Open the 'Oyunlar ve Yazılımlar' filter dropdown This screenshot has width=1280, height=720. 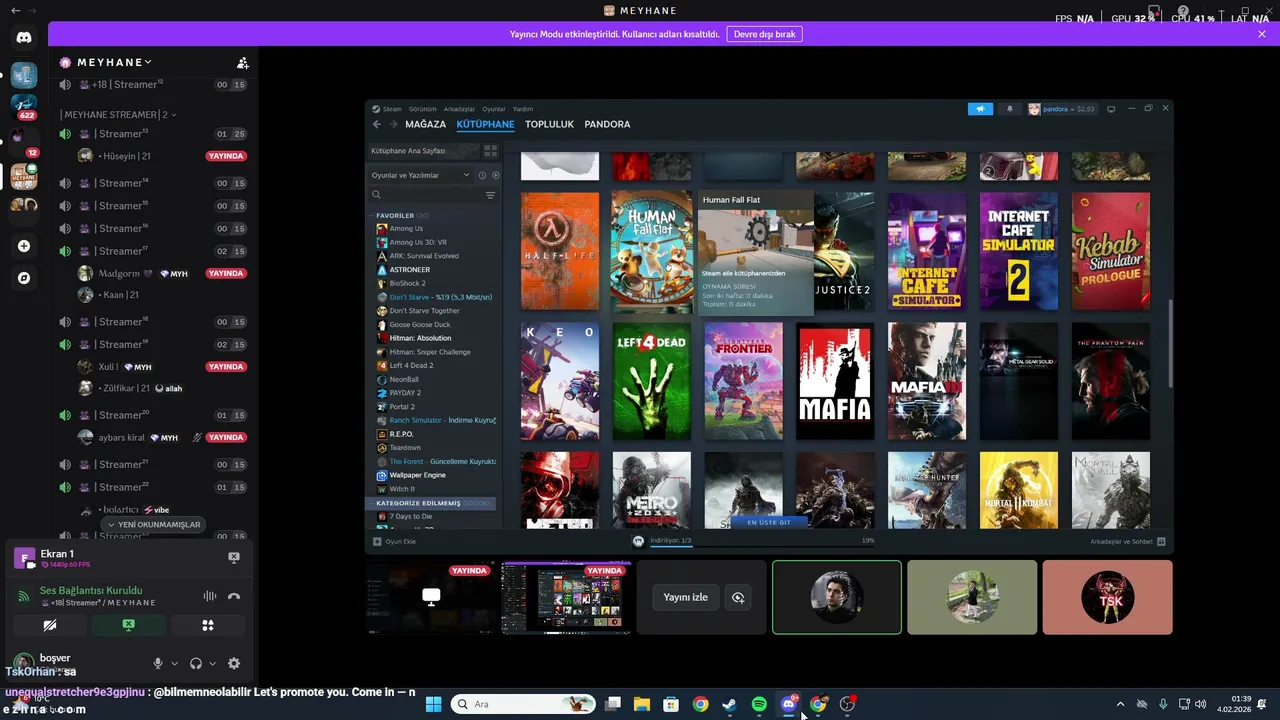420,175
